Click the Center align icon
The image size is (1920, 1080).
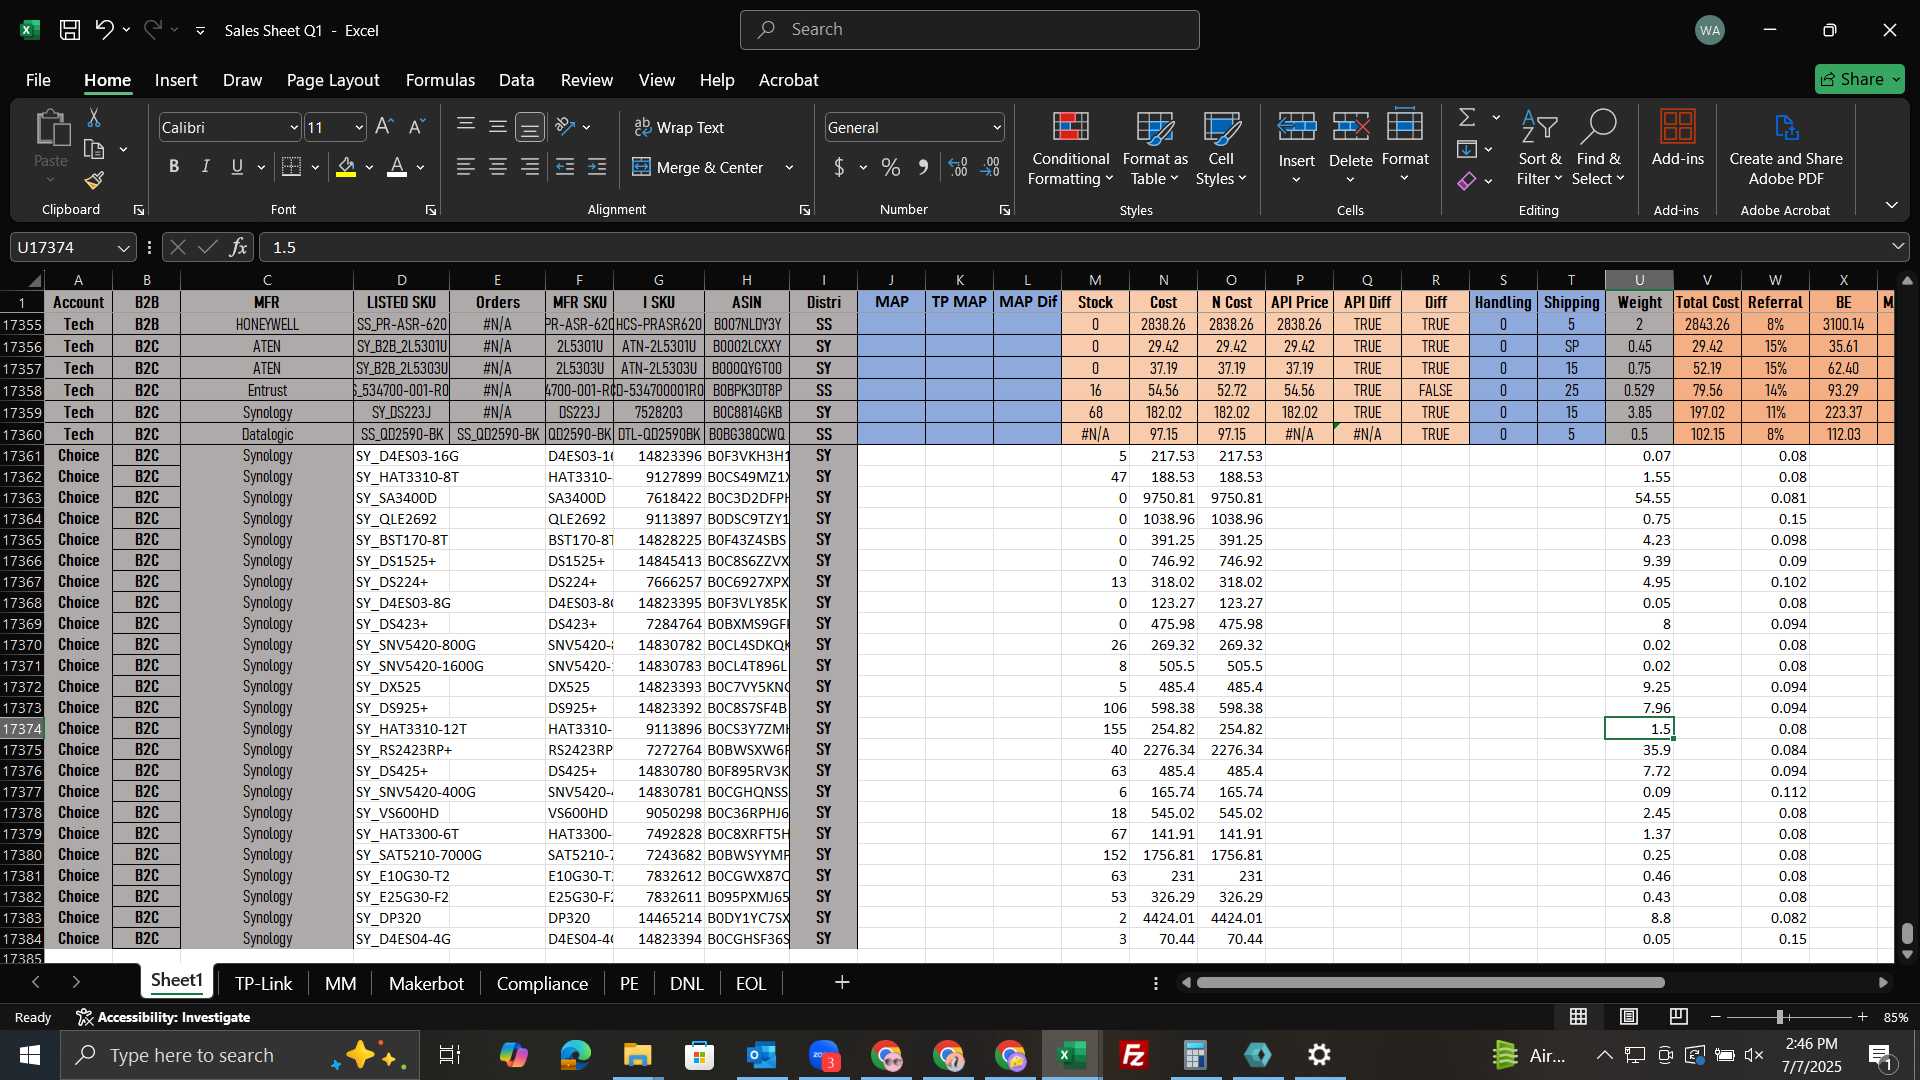(x=498, y=167)
